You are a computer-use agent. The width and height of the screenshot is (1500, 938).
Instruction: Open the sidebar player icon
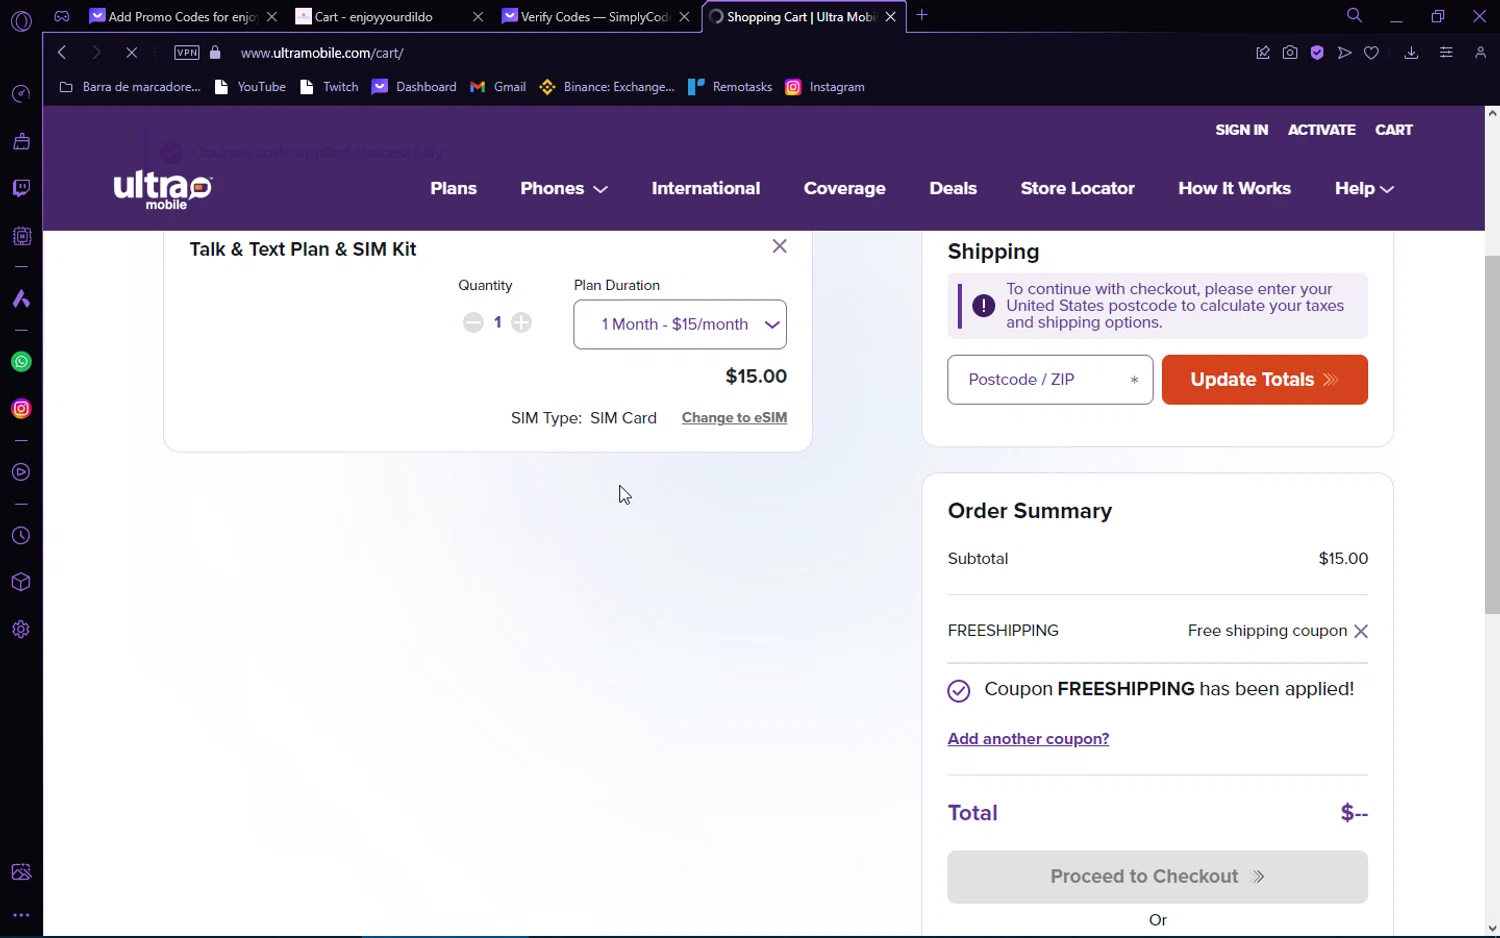pos(21,472)
